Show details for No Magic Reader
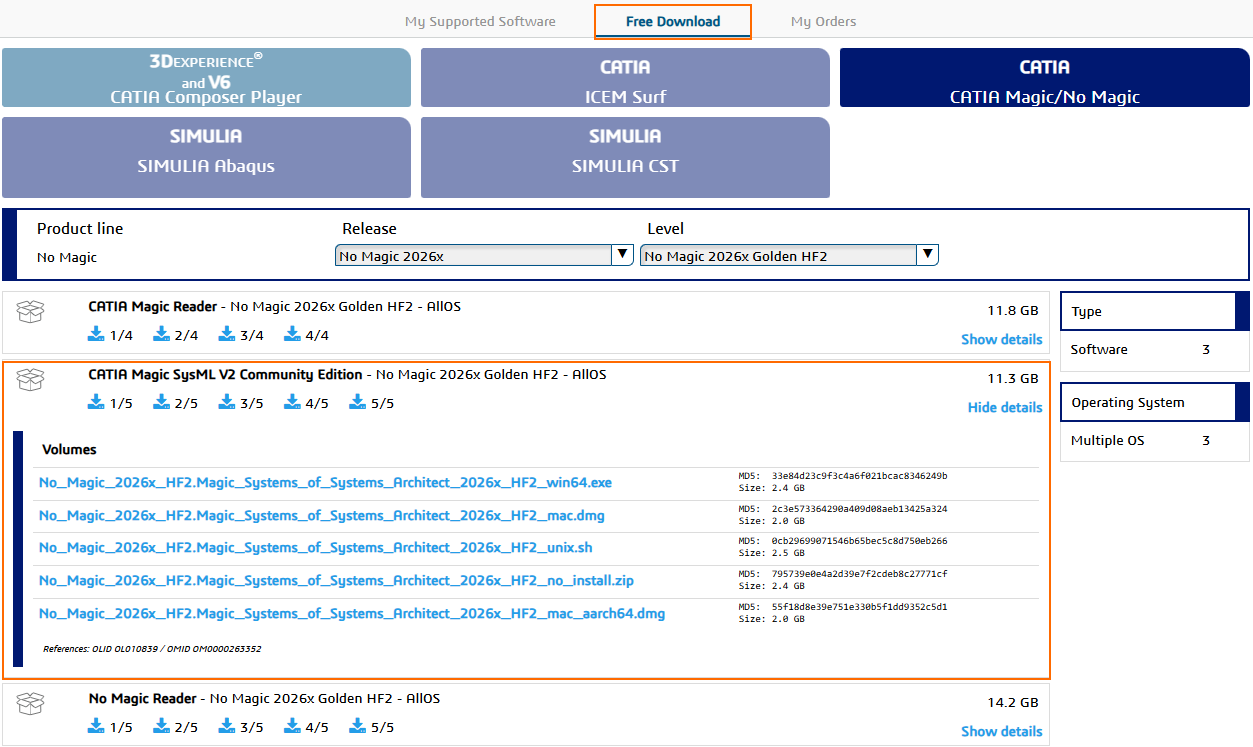This screenshot has width=1253, height=747. click(1001, 731)
